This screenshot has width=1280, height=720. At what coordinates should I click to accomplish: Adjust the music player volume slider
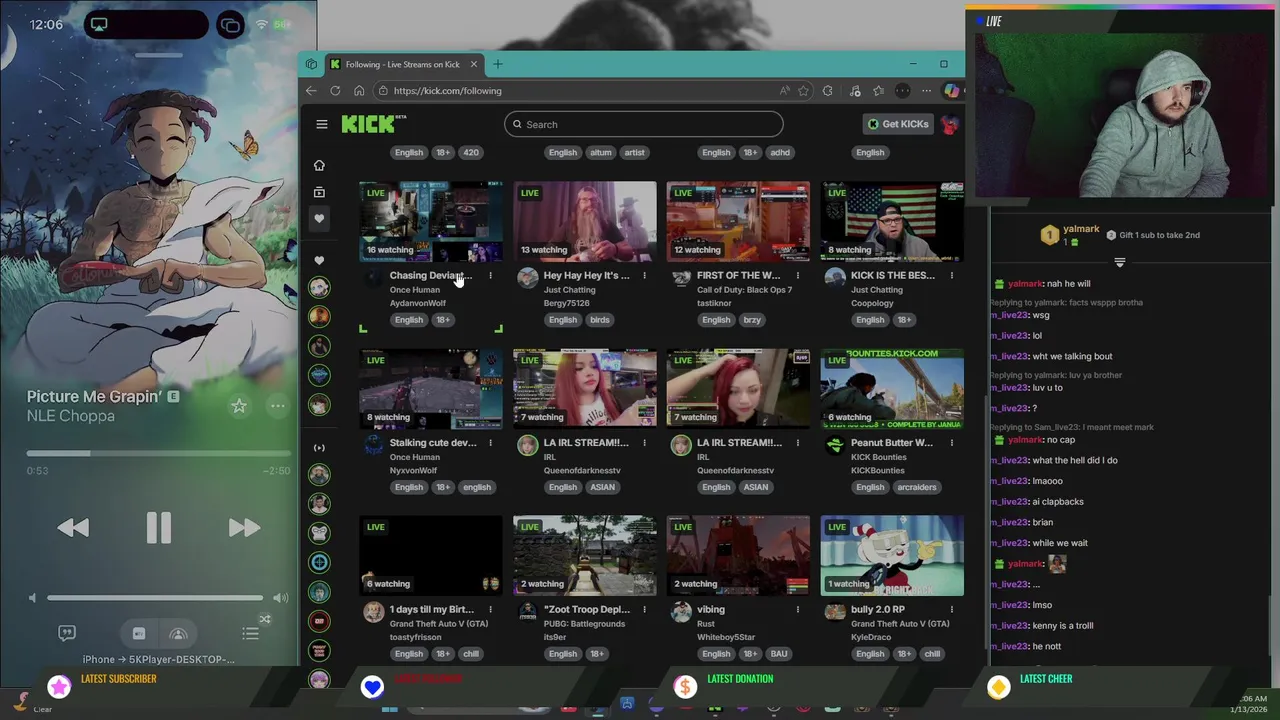[x=155, y=598]
